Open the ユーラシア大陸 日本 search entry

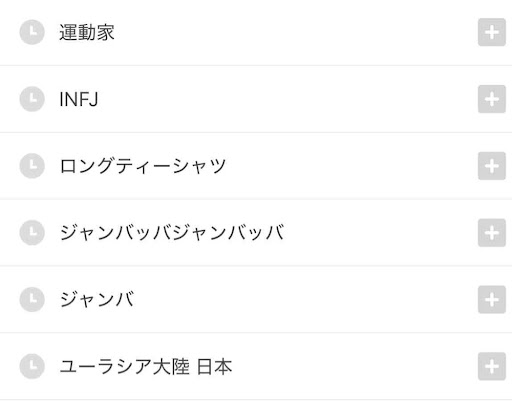click(146, 366)
